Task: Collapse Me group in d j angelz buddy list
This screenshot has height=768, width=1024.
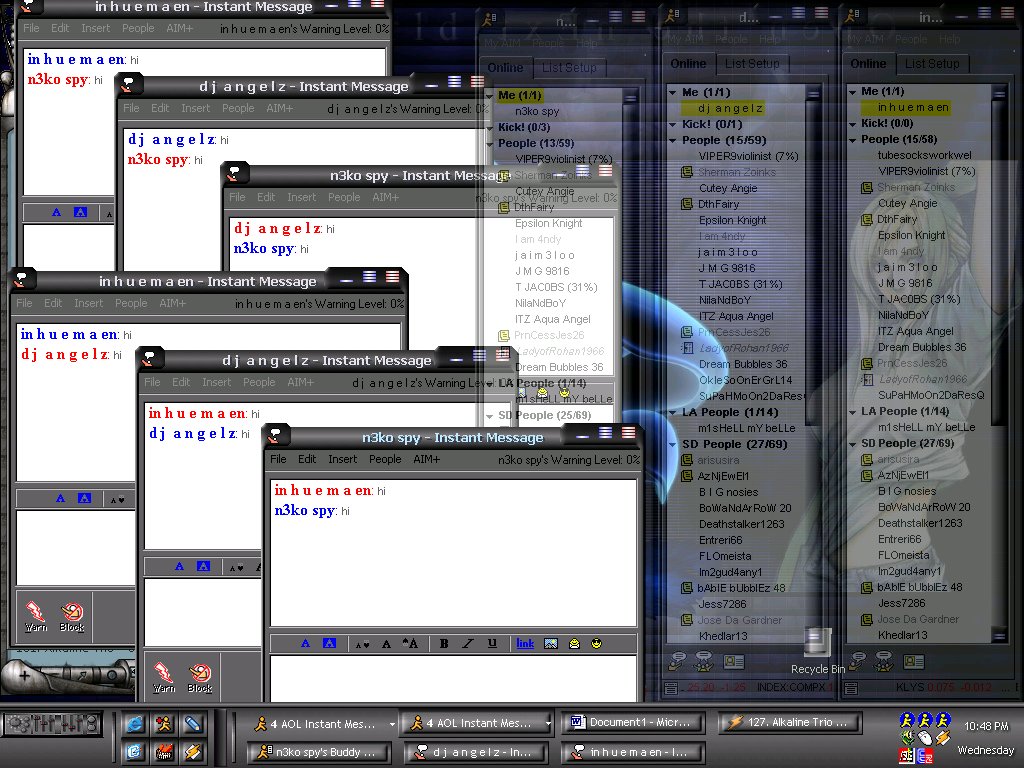Action: point(672,93)
